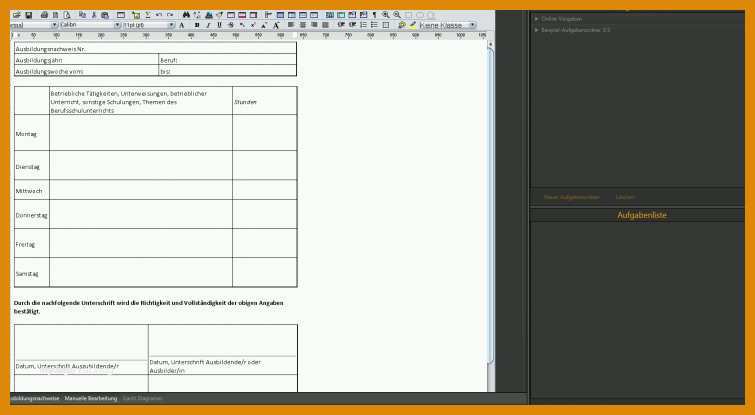The width and height of the screenshot is (755, 415).
Task: Click the scroll-up arrow of the document
Action: [491, 44]
